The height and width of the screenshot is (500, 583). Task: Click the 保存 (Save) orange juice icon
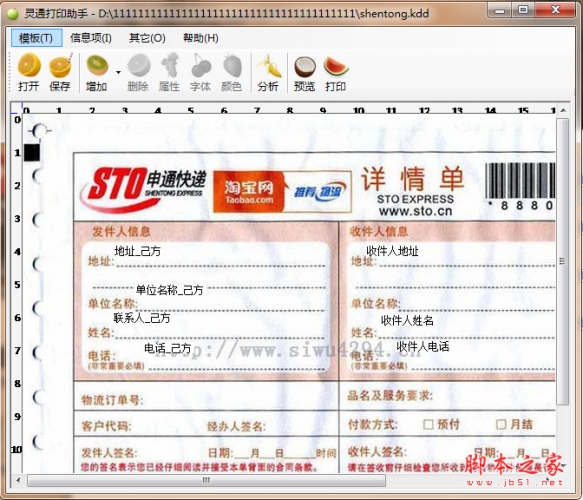61,66
